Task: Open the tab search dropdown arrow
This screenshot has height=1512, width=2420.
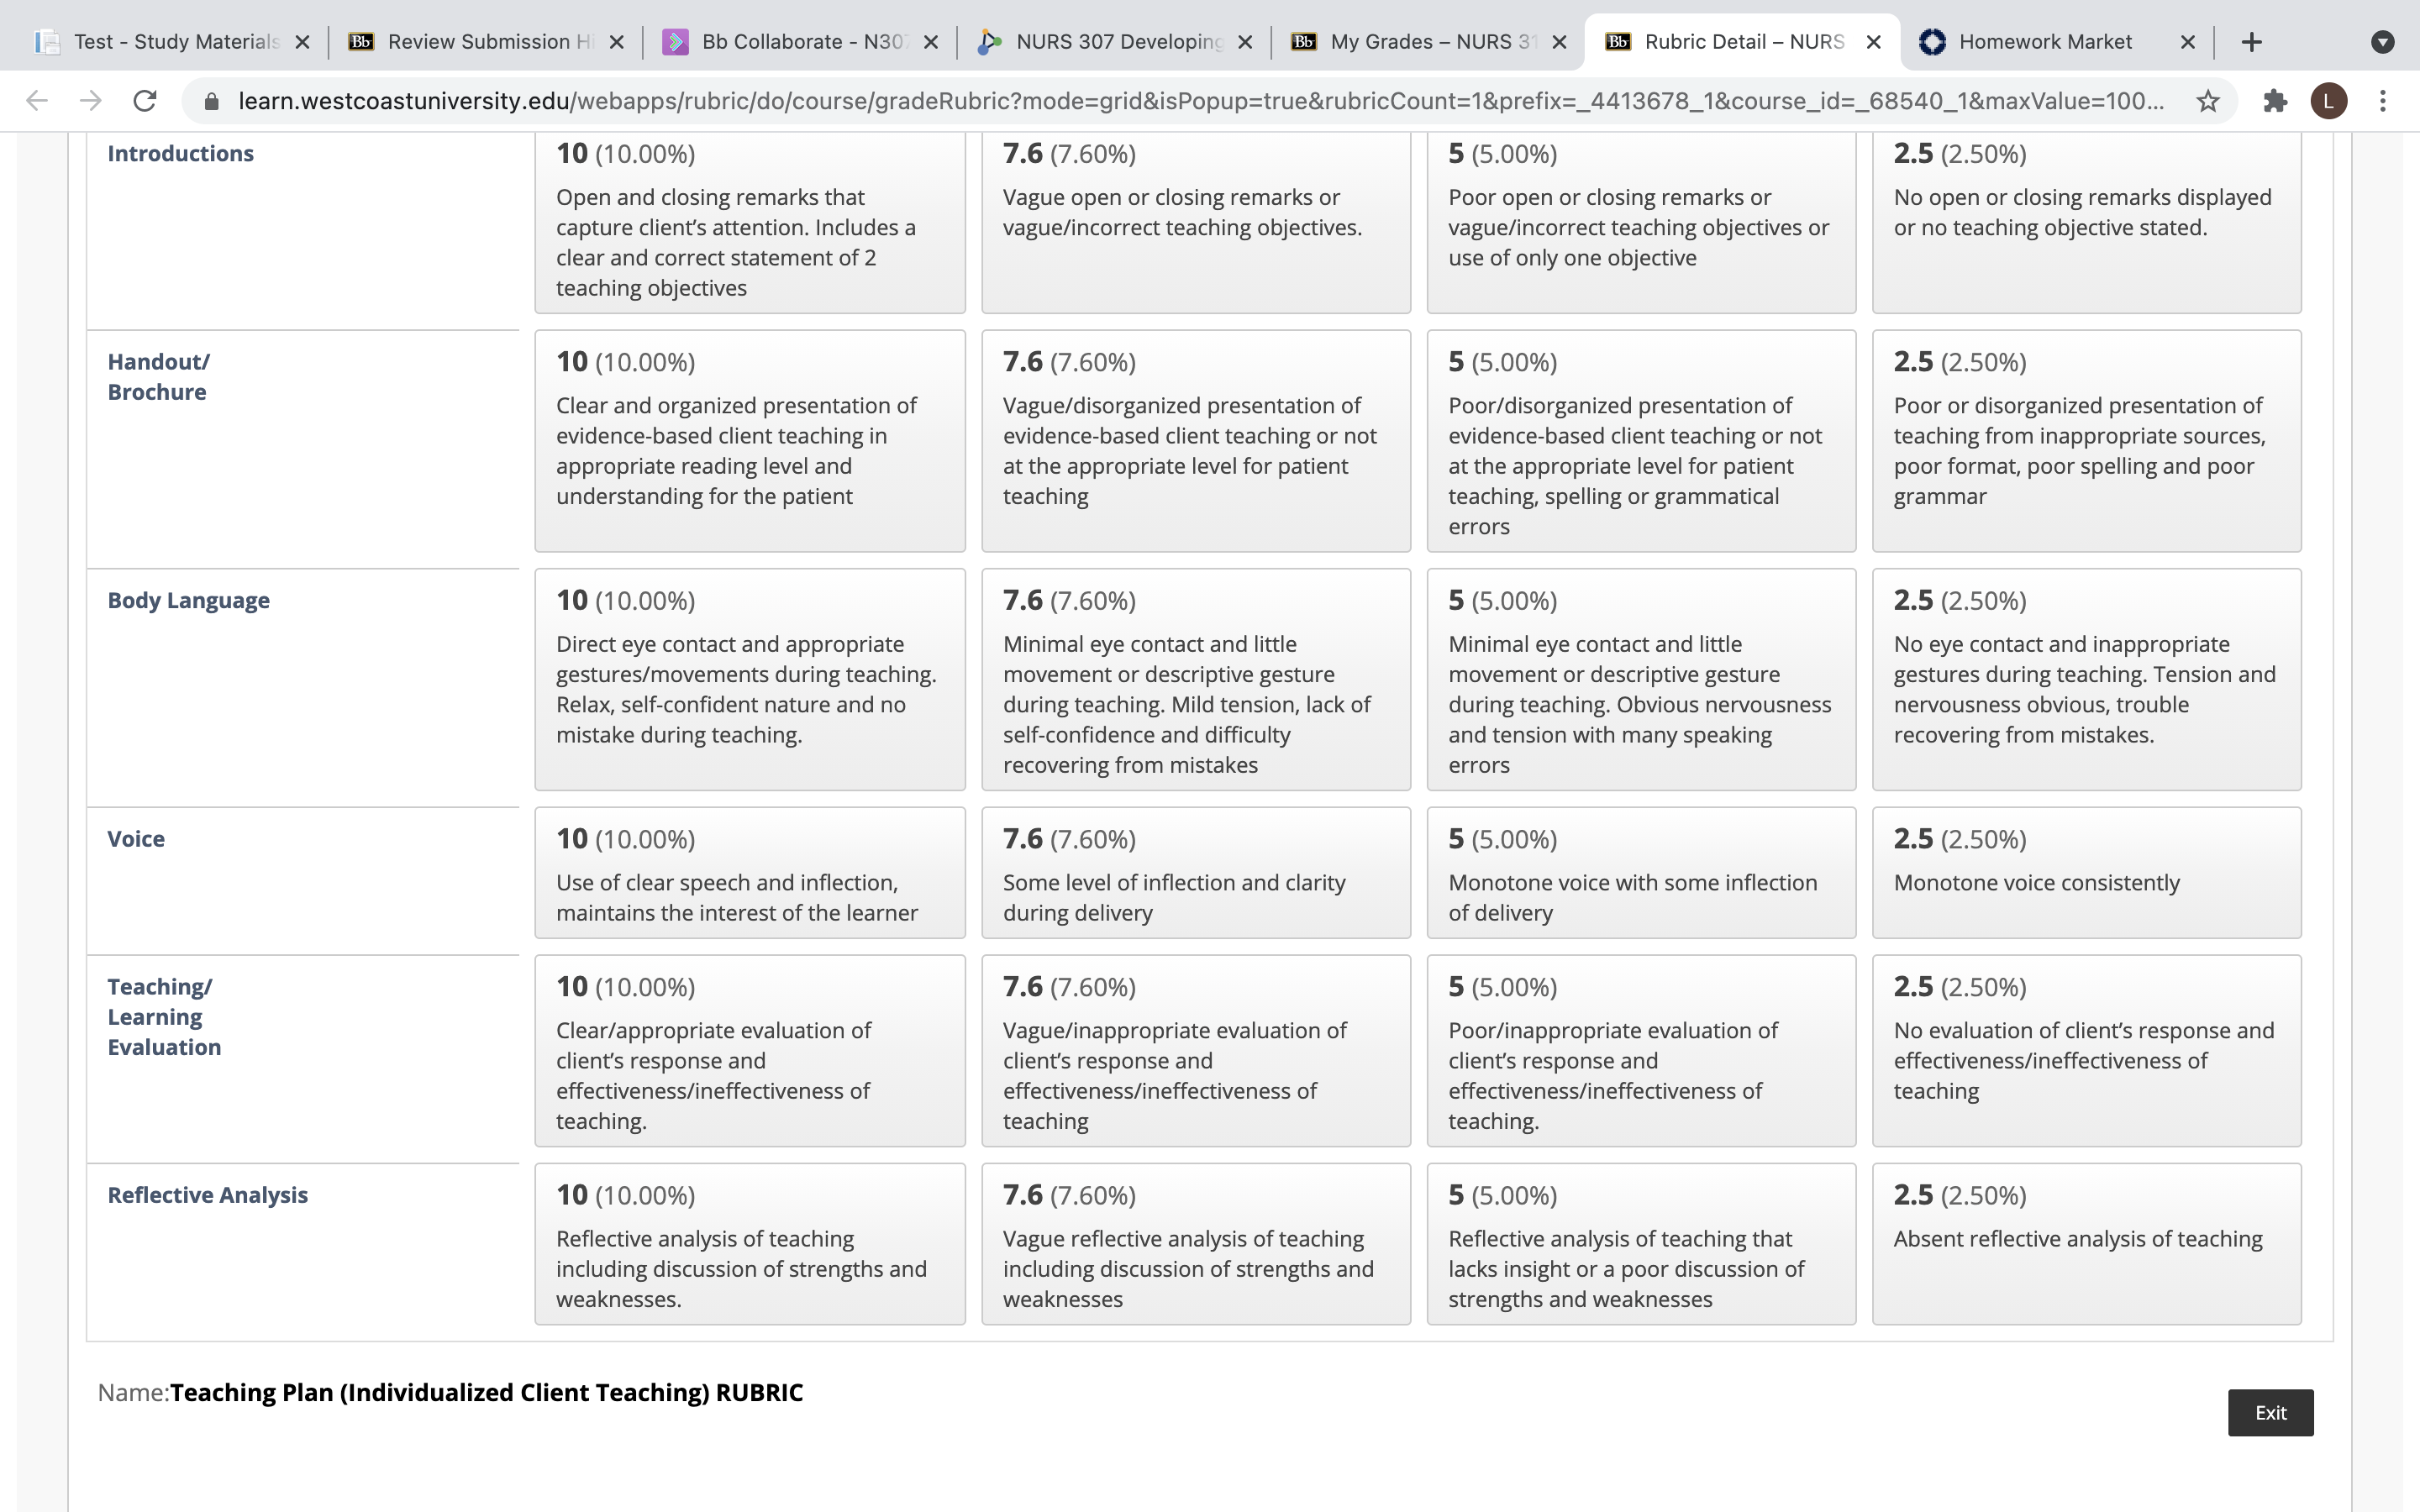Action: pos(2382,42)
